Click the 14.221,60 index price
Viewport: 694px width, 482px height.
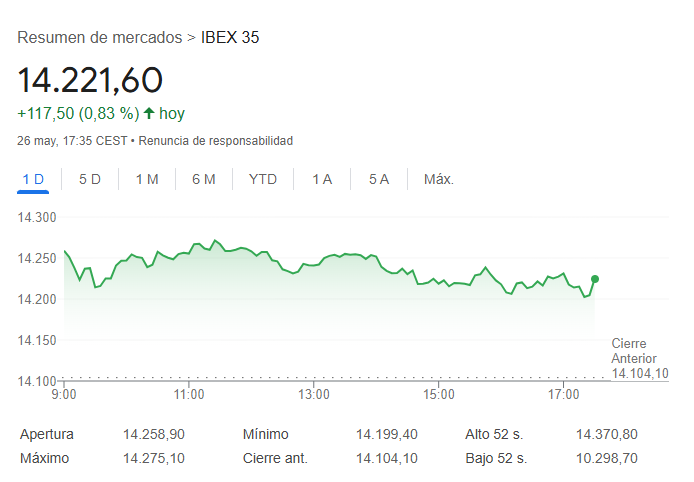coord(90,81)
